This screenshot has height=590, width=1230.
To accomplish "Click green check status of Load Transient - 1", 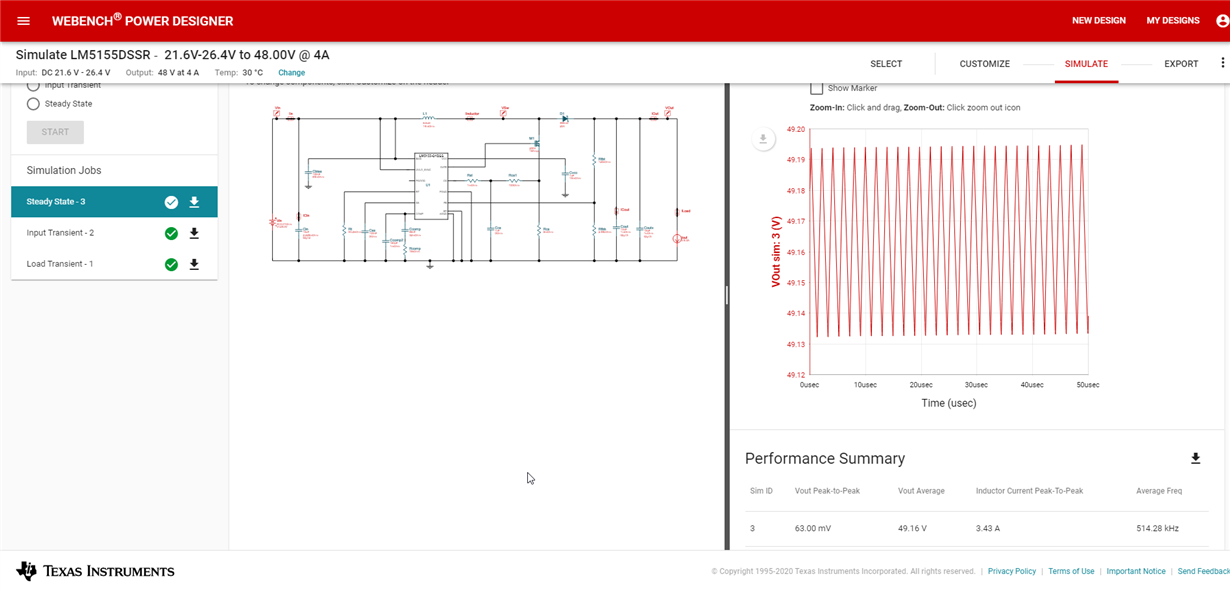I will 171,264.
